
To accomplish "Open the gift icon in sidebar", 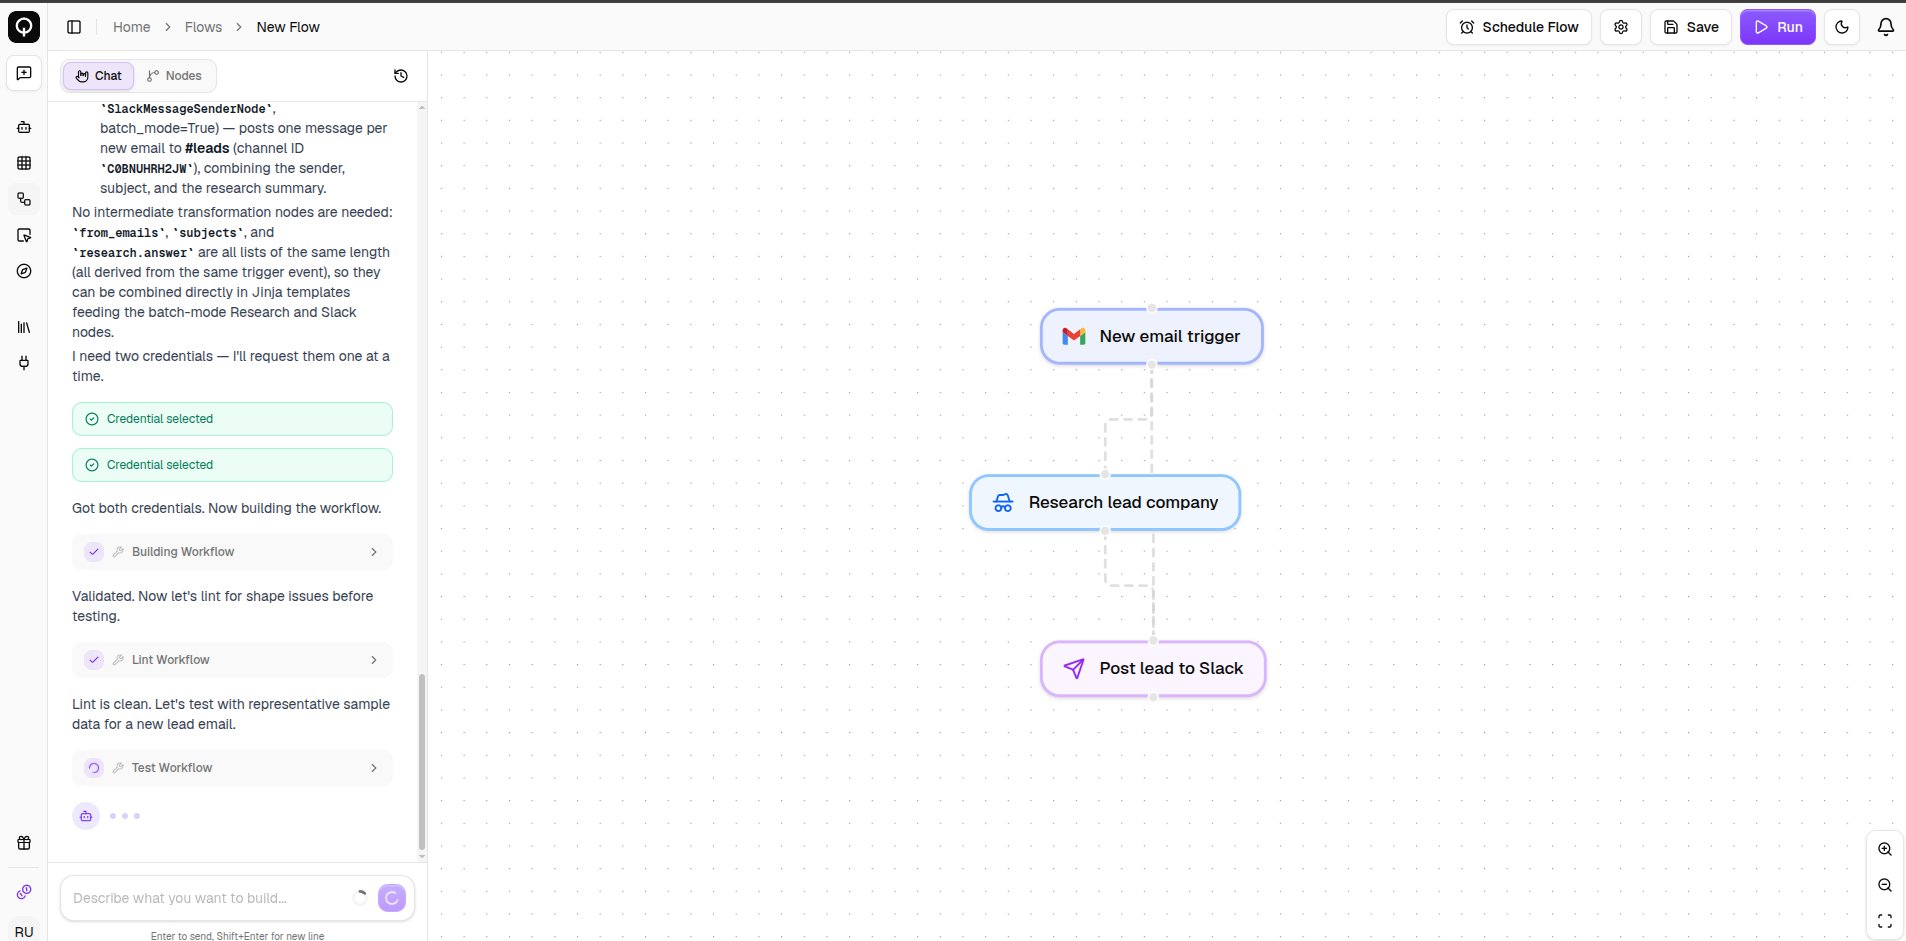I will (24, 843).
